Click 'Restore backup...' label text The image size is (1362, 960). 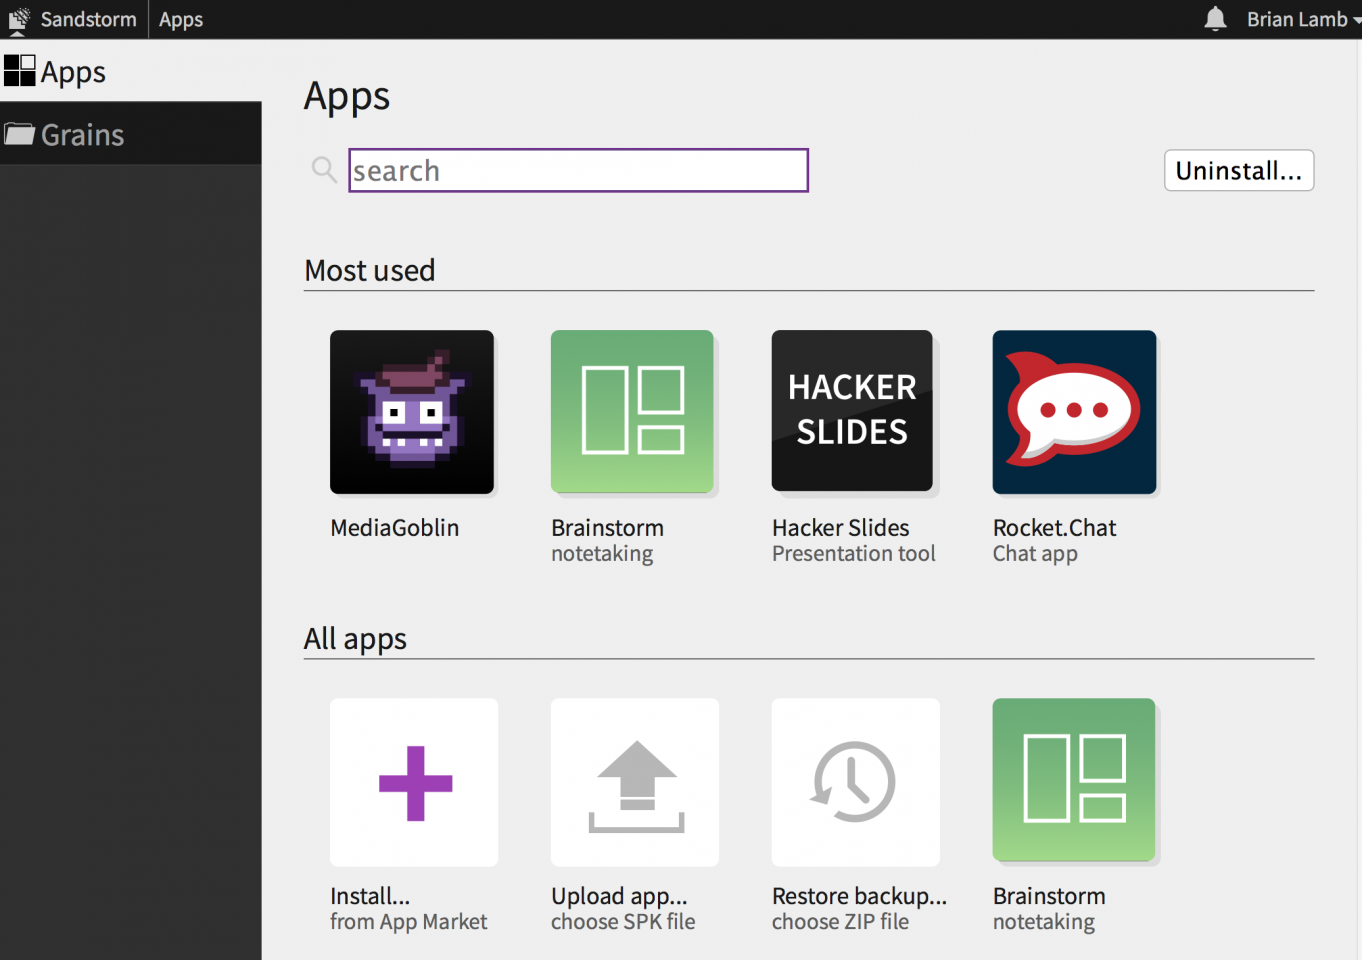point(859,896)
